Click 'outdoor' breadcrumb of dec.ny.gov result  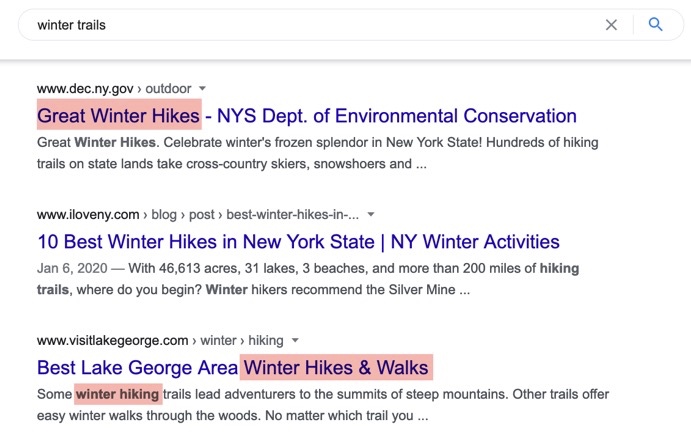168,89
